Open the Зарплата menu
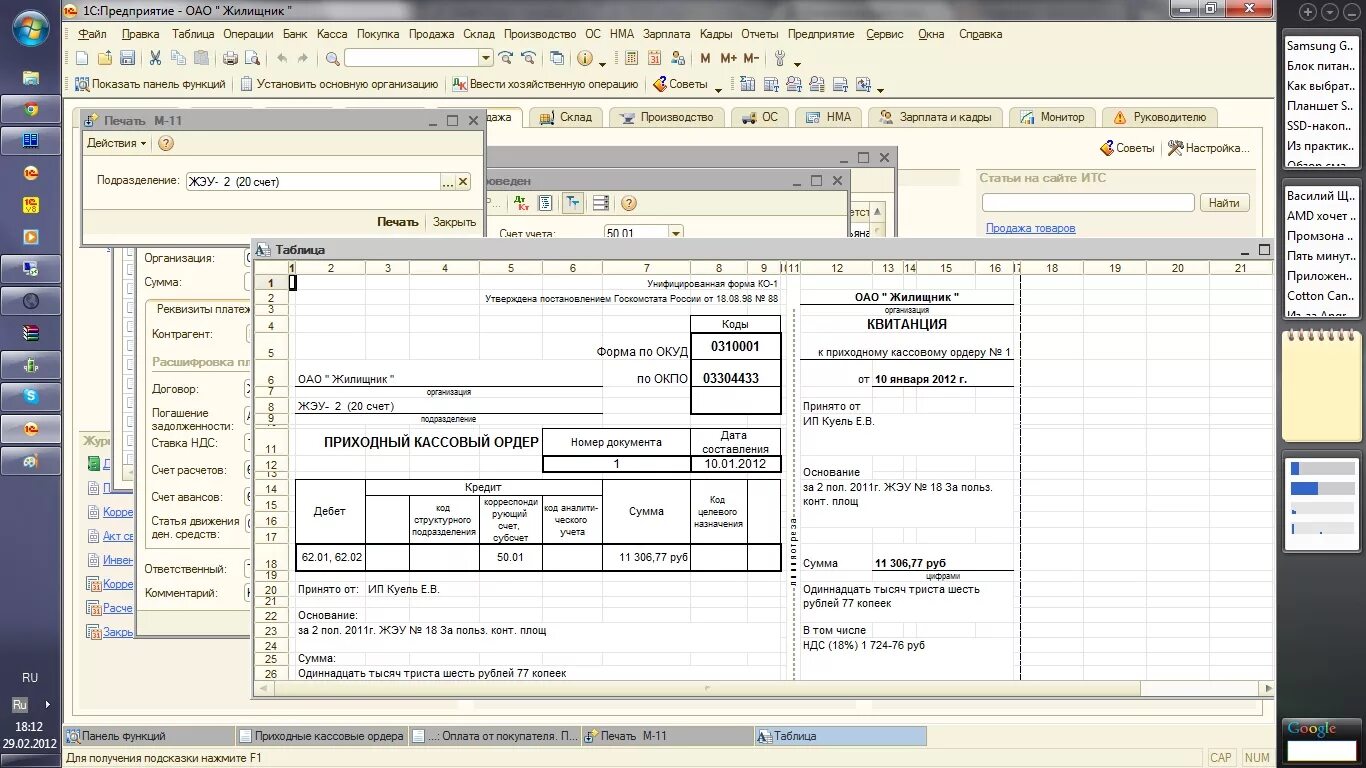This screenshot has width=1366, height=768. click(666, 33)
